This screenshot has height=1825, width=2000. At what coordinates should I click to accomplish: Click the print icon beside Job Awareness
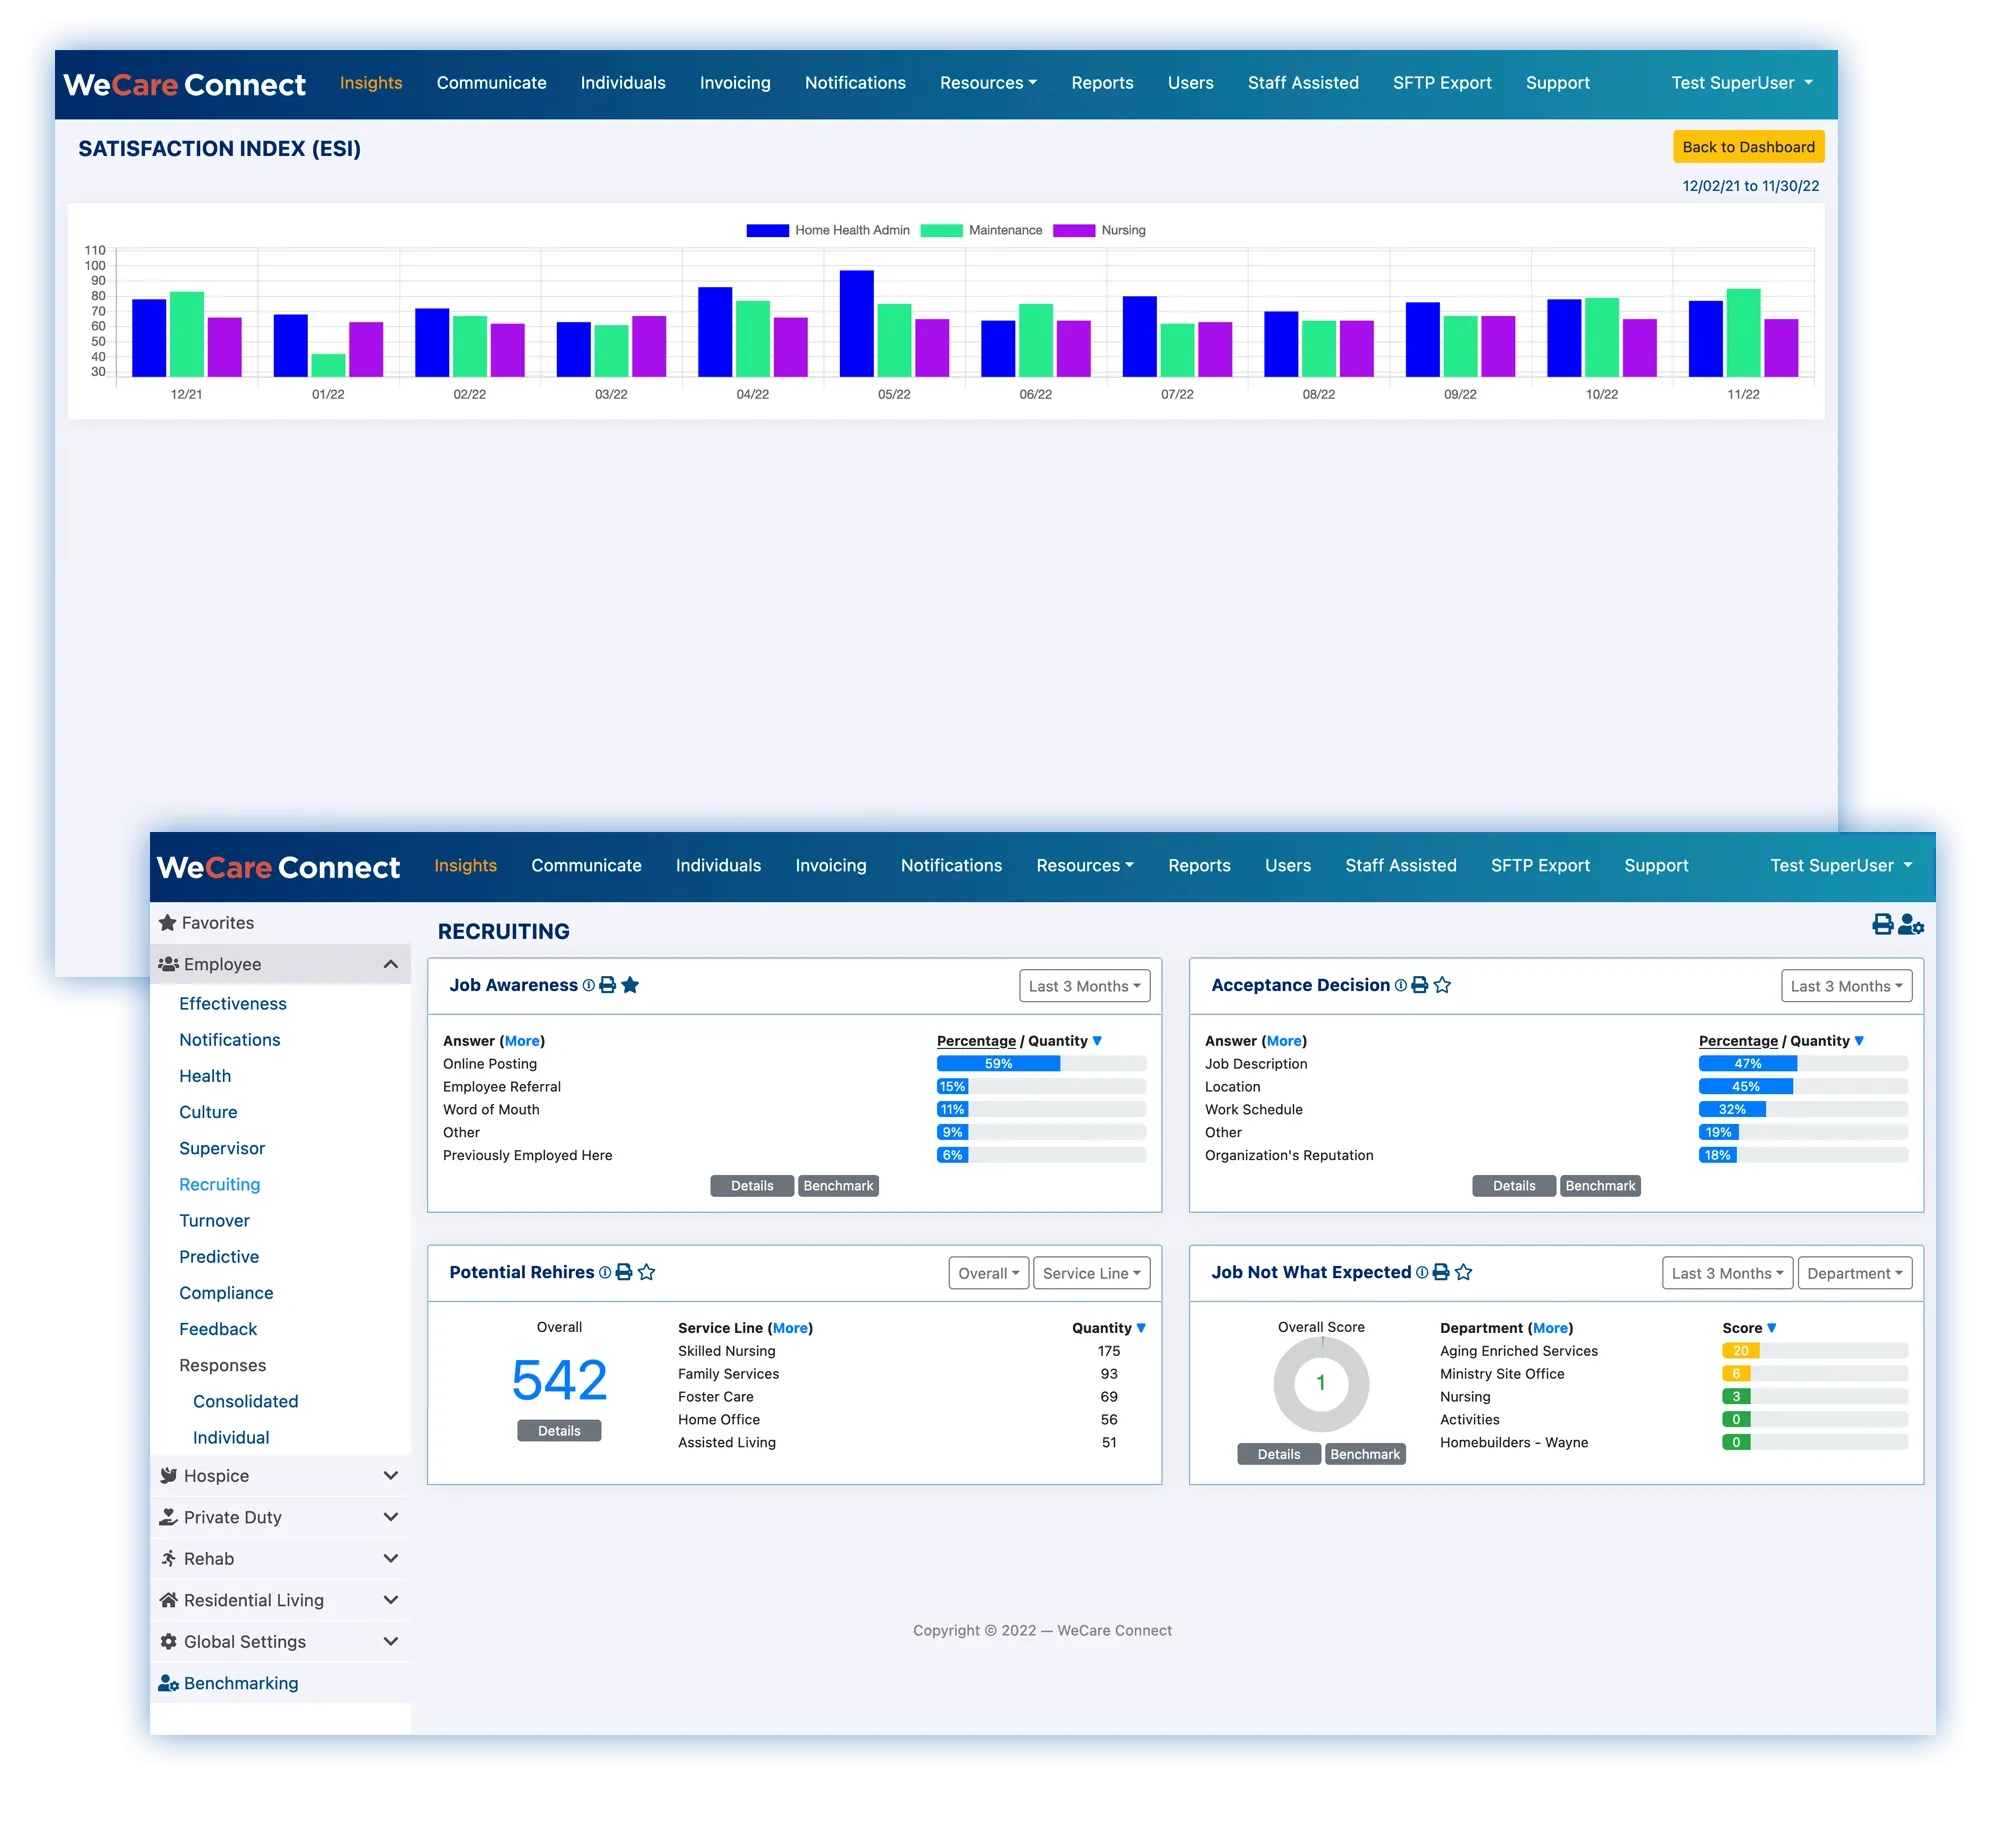(x=607, y=985)
